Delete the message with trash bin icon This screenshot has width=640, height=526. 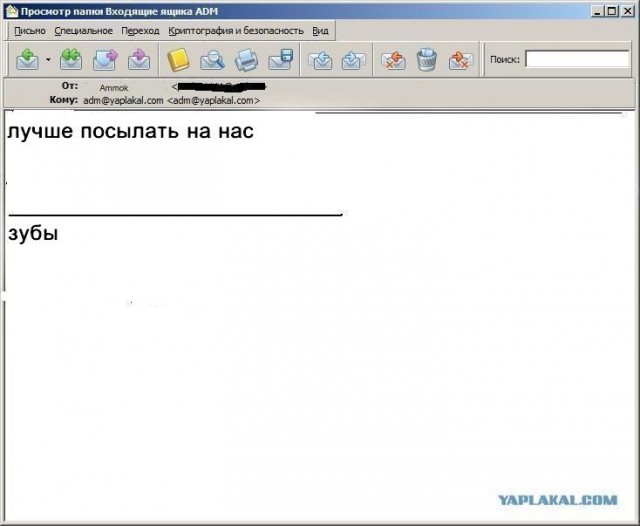[427, 60]
